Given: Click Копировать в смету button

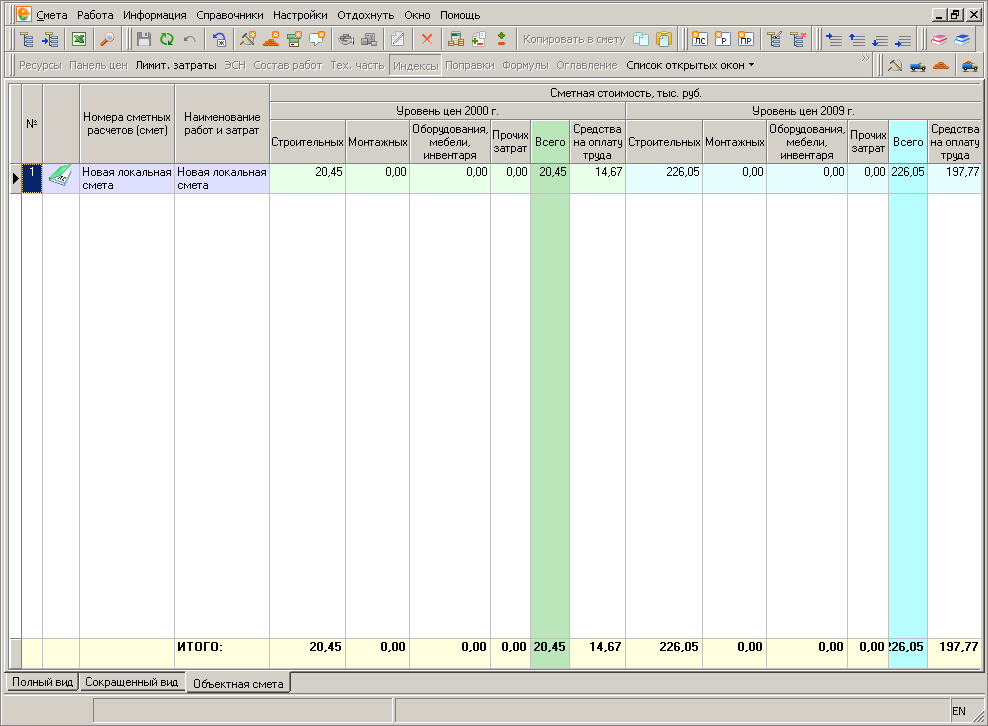Looking at the screenshot, I should tap(574, 39).
